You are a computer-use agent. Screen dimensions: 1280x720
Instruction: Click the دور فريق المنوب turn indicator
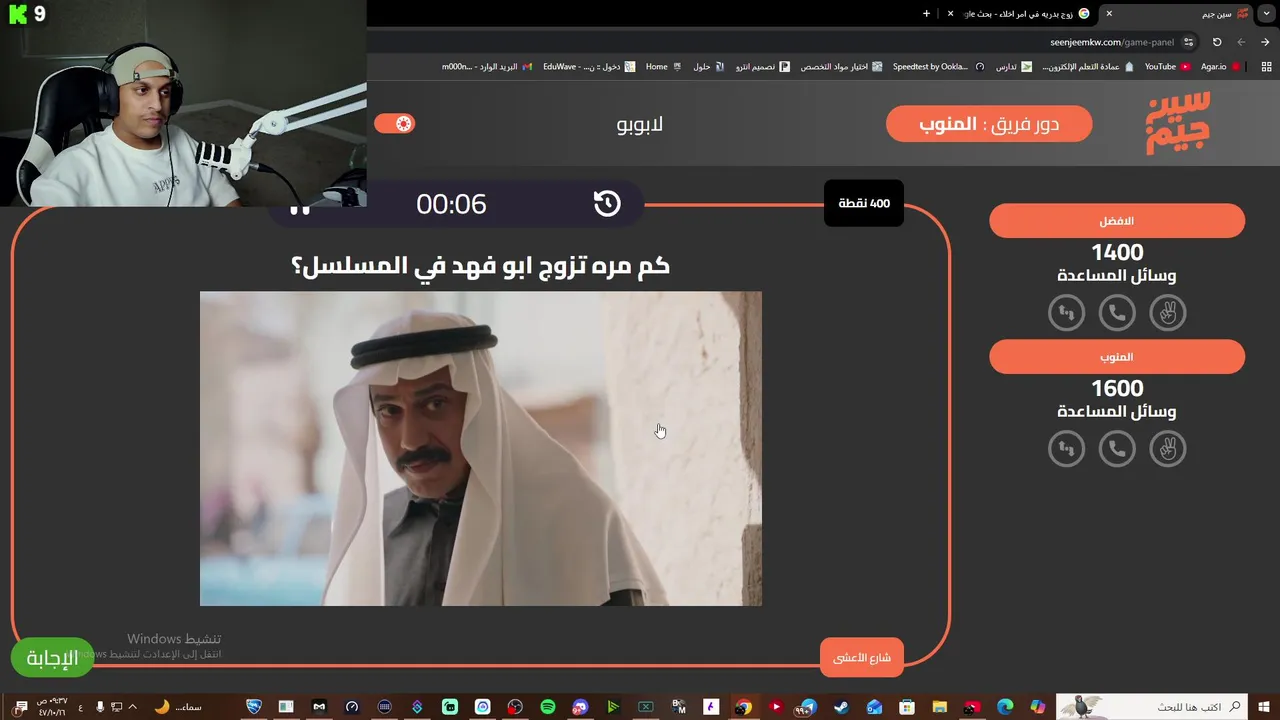pos(989,124)
